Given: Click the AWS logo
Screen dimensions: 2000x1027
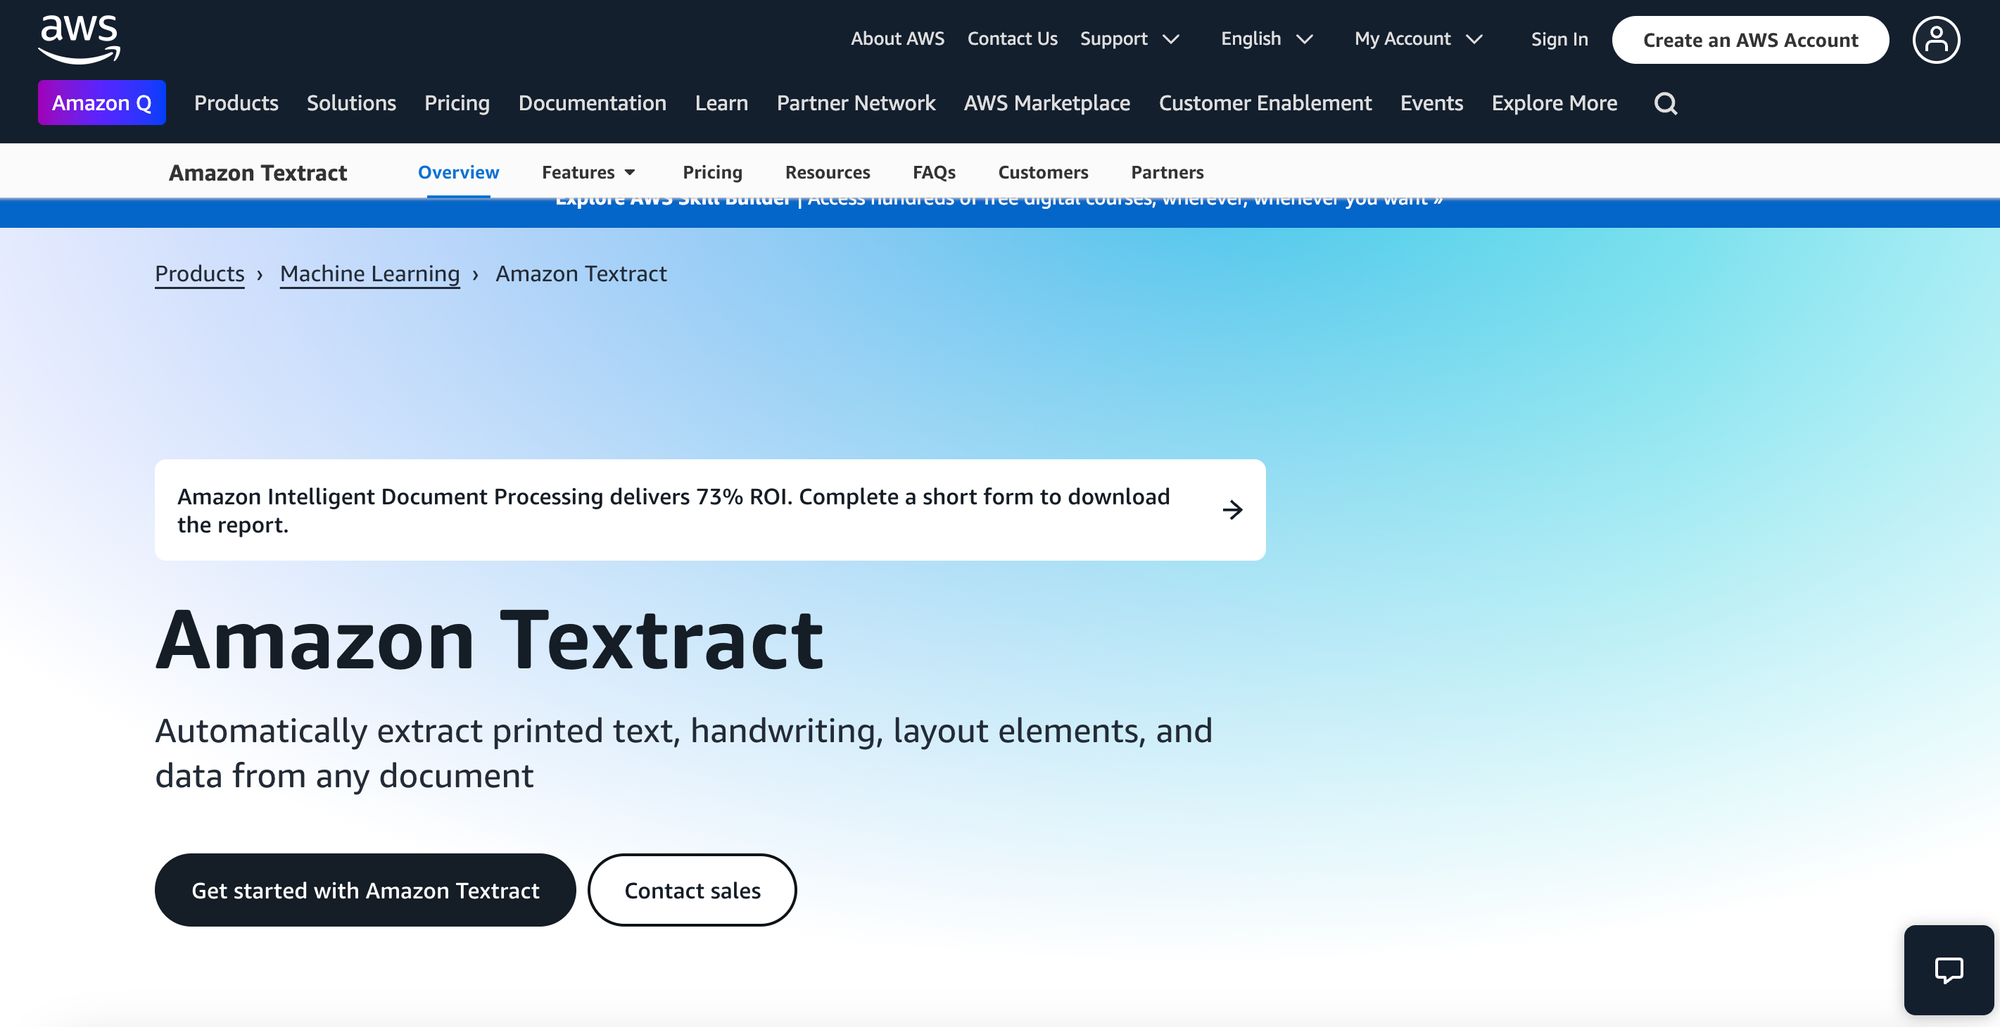Looking at the screenshot, I should 80,38.
